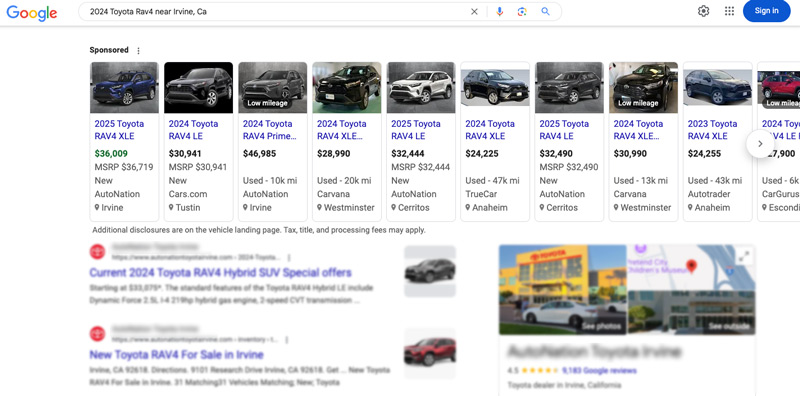Click the red RAV4 thumbnail beside For Sale result

[430, 353]
